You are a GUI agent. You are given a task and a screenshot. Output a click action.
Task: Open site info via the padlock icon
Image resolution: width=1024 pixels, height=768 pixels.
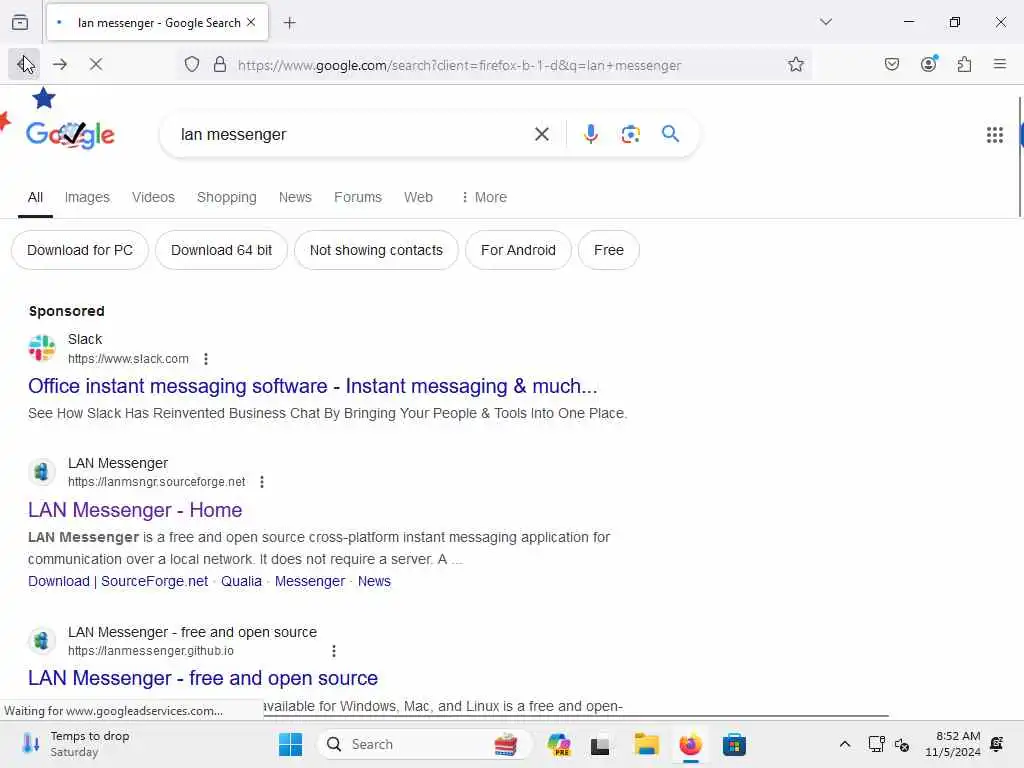220,64
